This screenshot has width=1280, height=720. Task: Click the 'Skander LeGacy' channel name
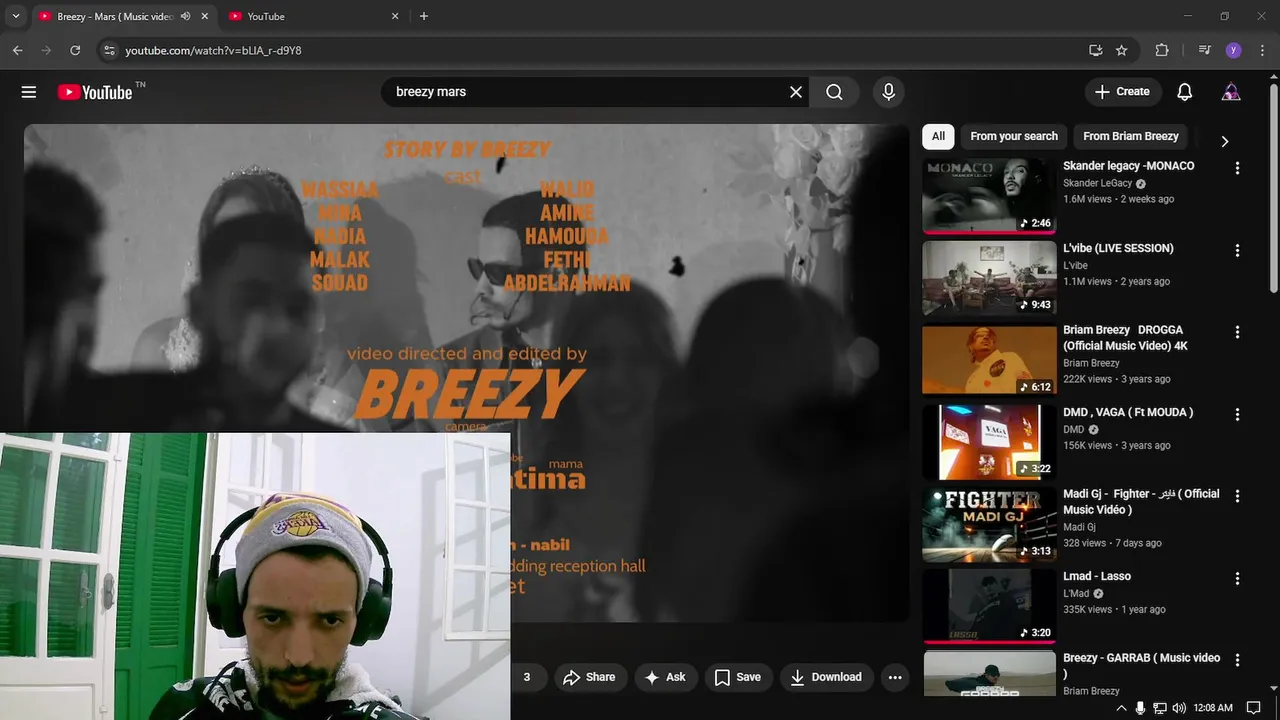pyautogui.click(x=1097, y=183)
